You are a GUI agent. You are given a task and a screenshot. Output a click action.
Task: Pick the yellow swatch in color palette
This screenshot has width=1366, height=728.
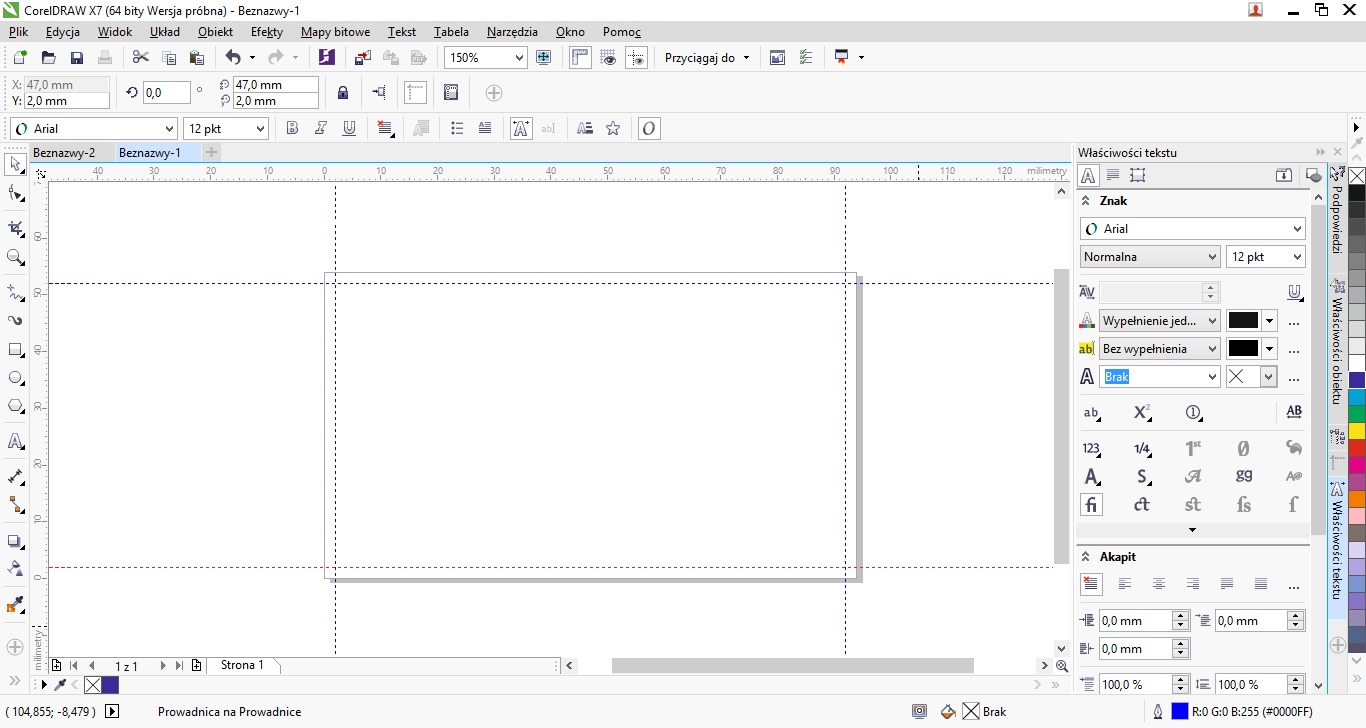click(1357, 431)
